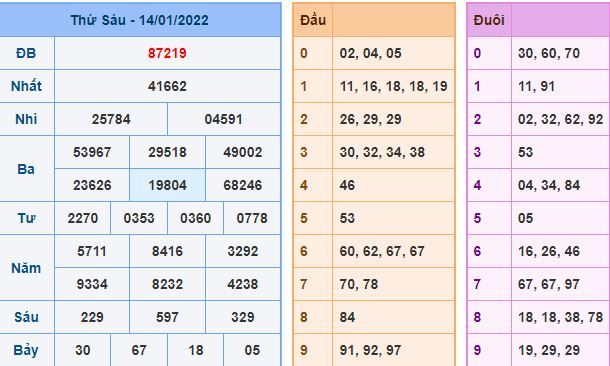This screenshot has width=610, height=366.
Task: Click Đuôi values '11, 91'
Action: (536, 86)
